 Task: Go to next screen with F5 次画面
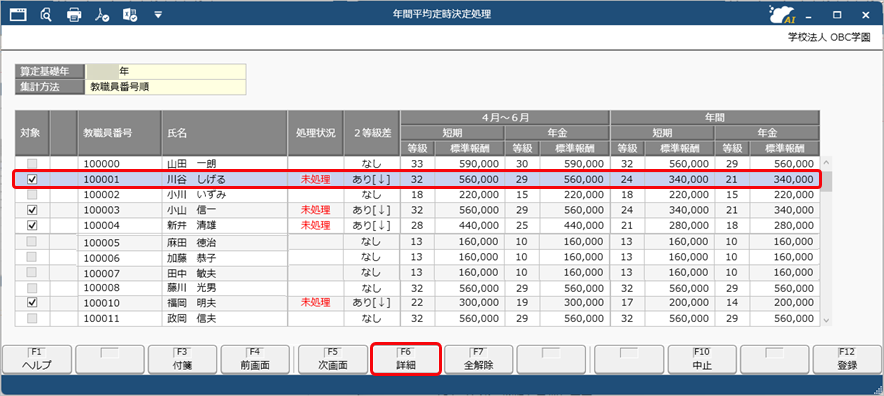(333, 359)
